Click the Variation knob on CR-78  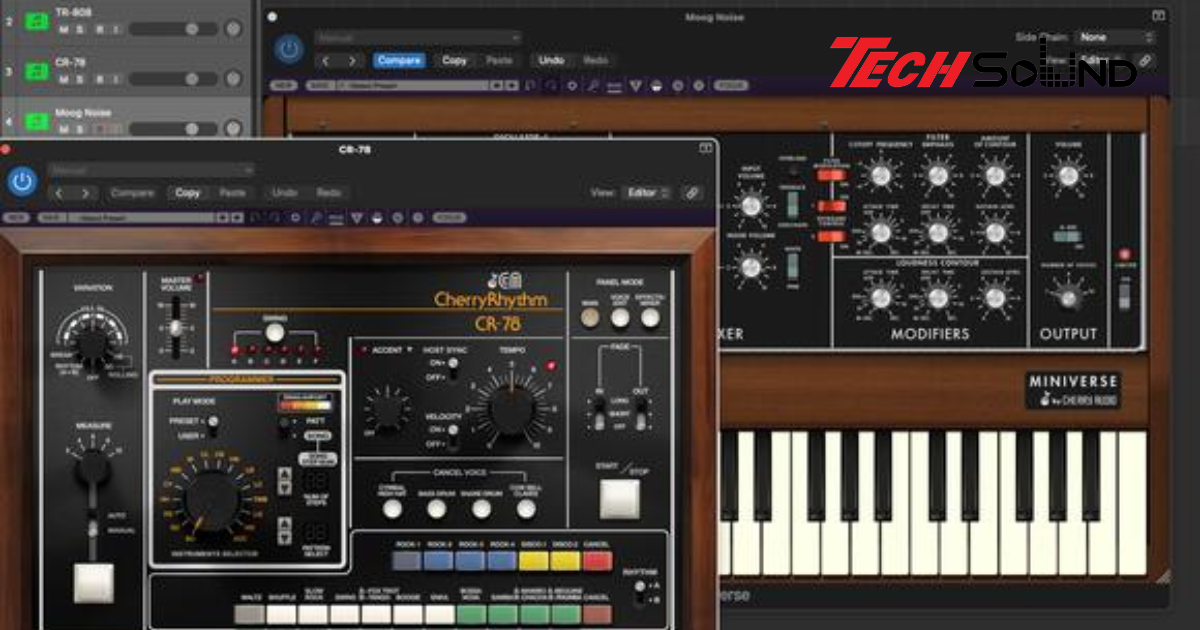tap(90, 342)
